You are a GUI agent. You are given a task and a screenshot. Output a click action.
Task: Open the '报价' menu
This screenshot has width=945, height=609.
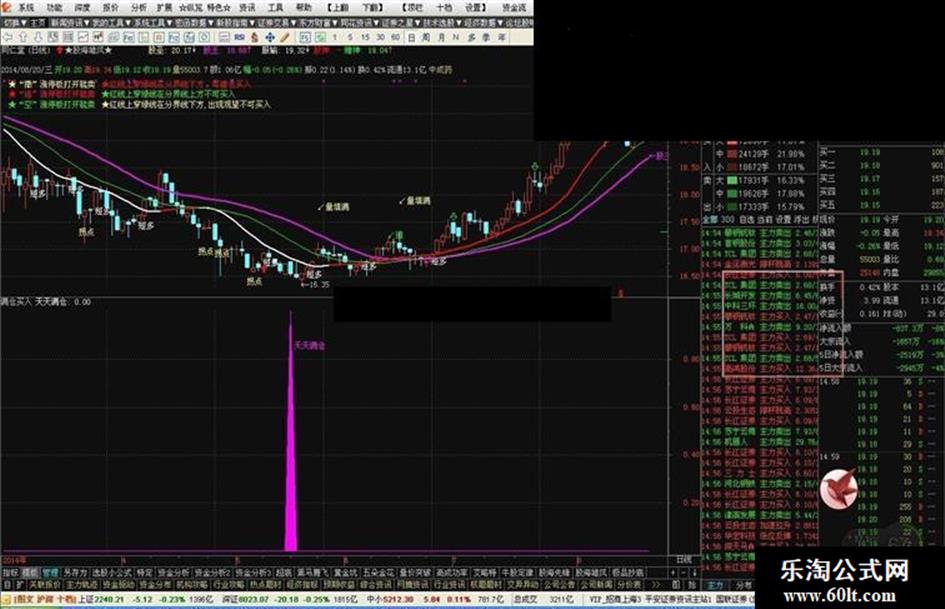(110, 7)
